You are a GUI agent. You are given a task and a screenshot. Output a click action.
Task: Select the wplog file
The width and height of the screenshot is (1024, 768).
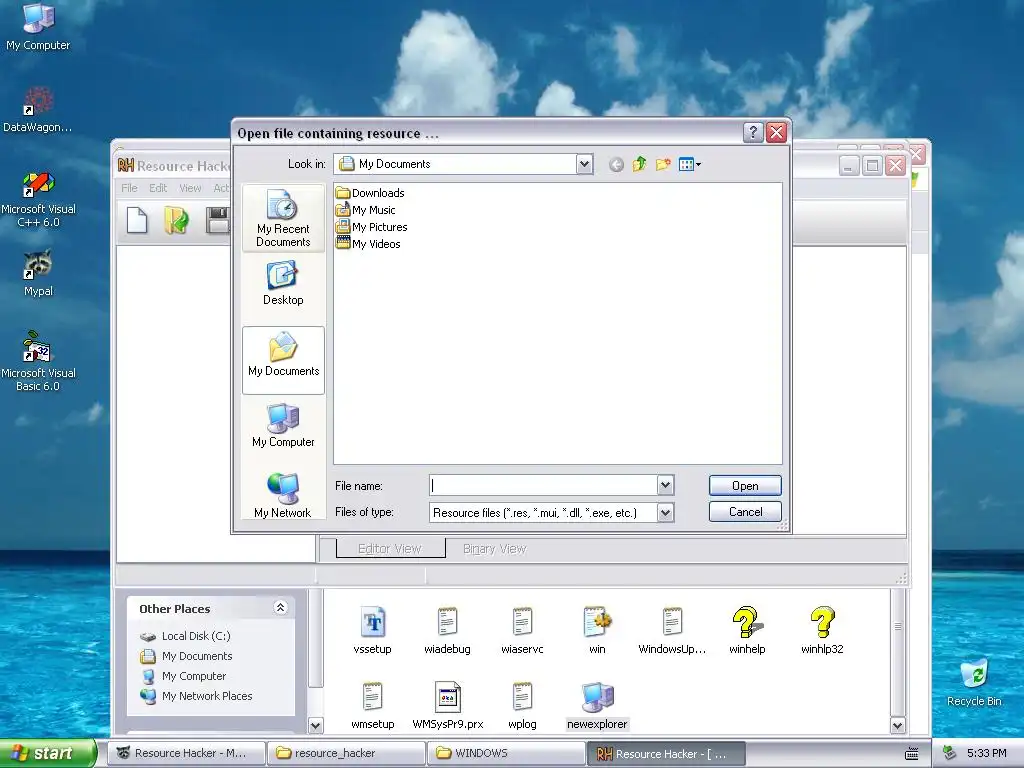point(522,705)
